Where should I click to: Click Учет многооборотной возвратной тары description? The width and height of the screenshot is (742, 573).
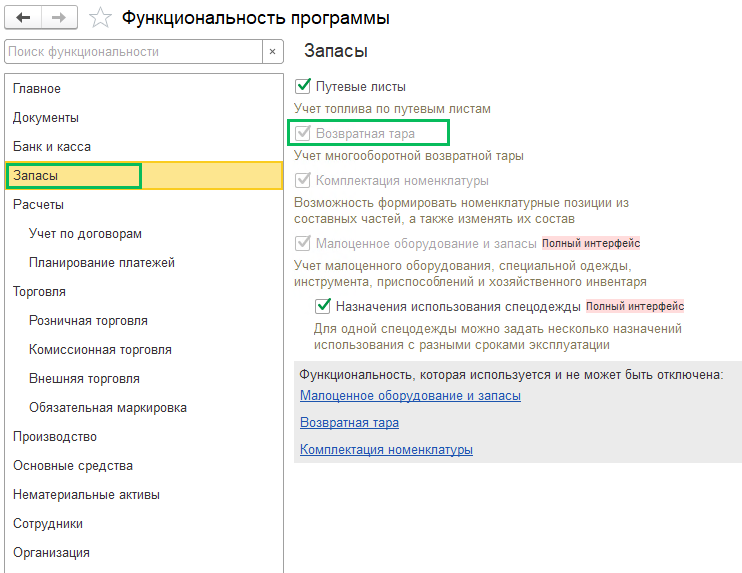pyautogui.click(x=408, y=156)
